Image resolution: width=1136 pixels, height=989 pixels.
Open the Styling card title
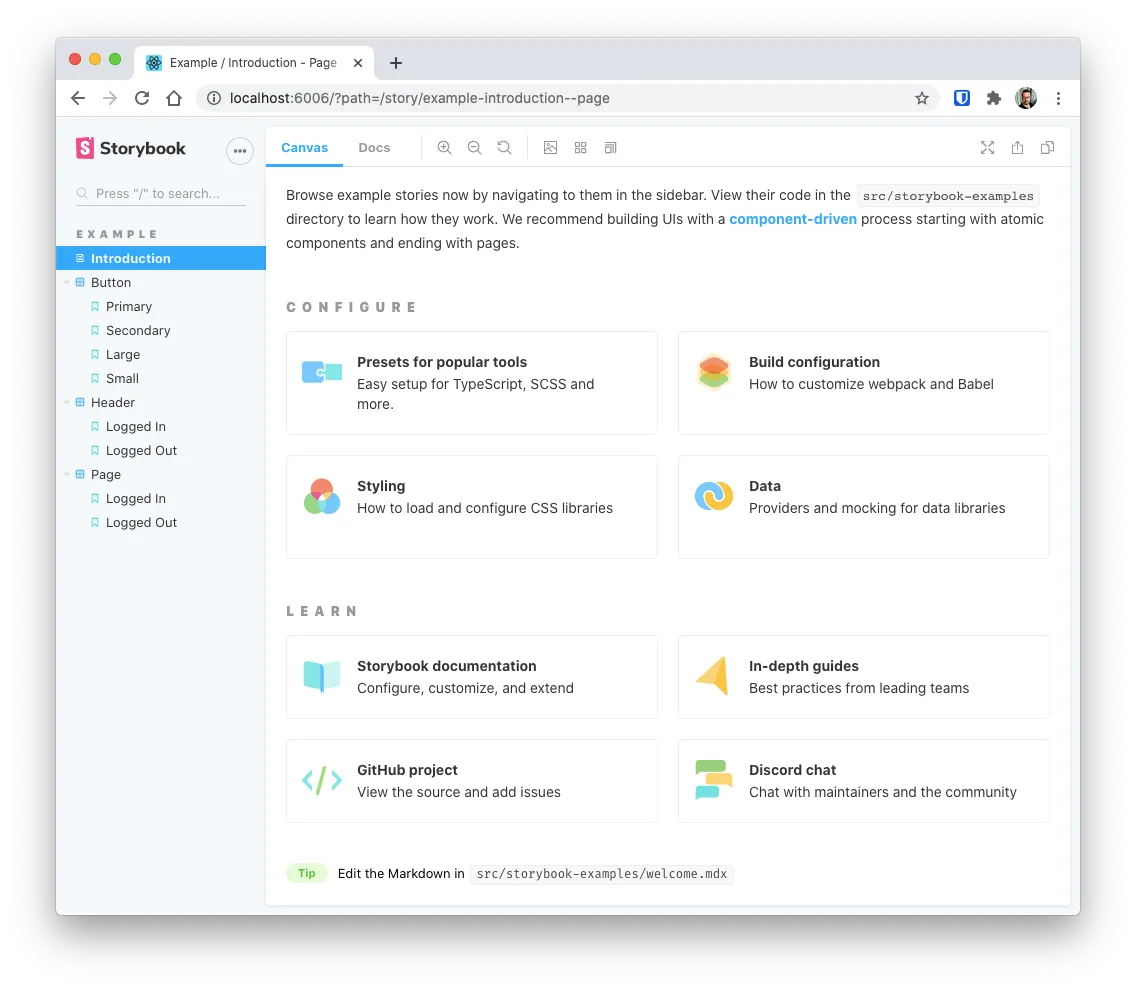point(381,486)
